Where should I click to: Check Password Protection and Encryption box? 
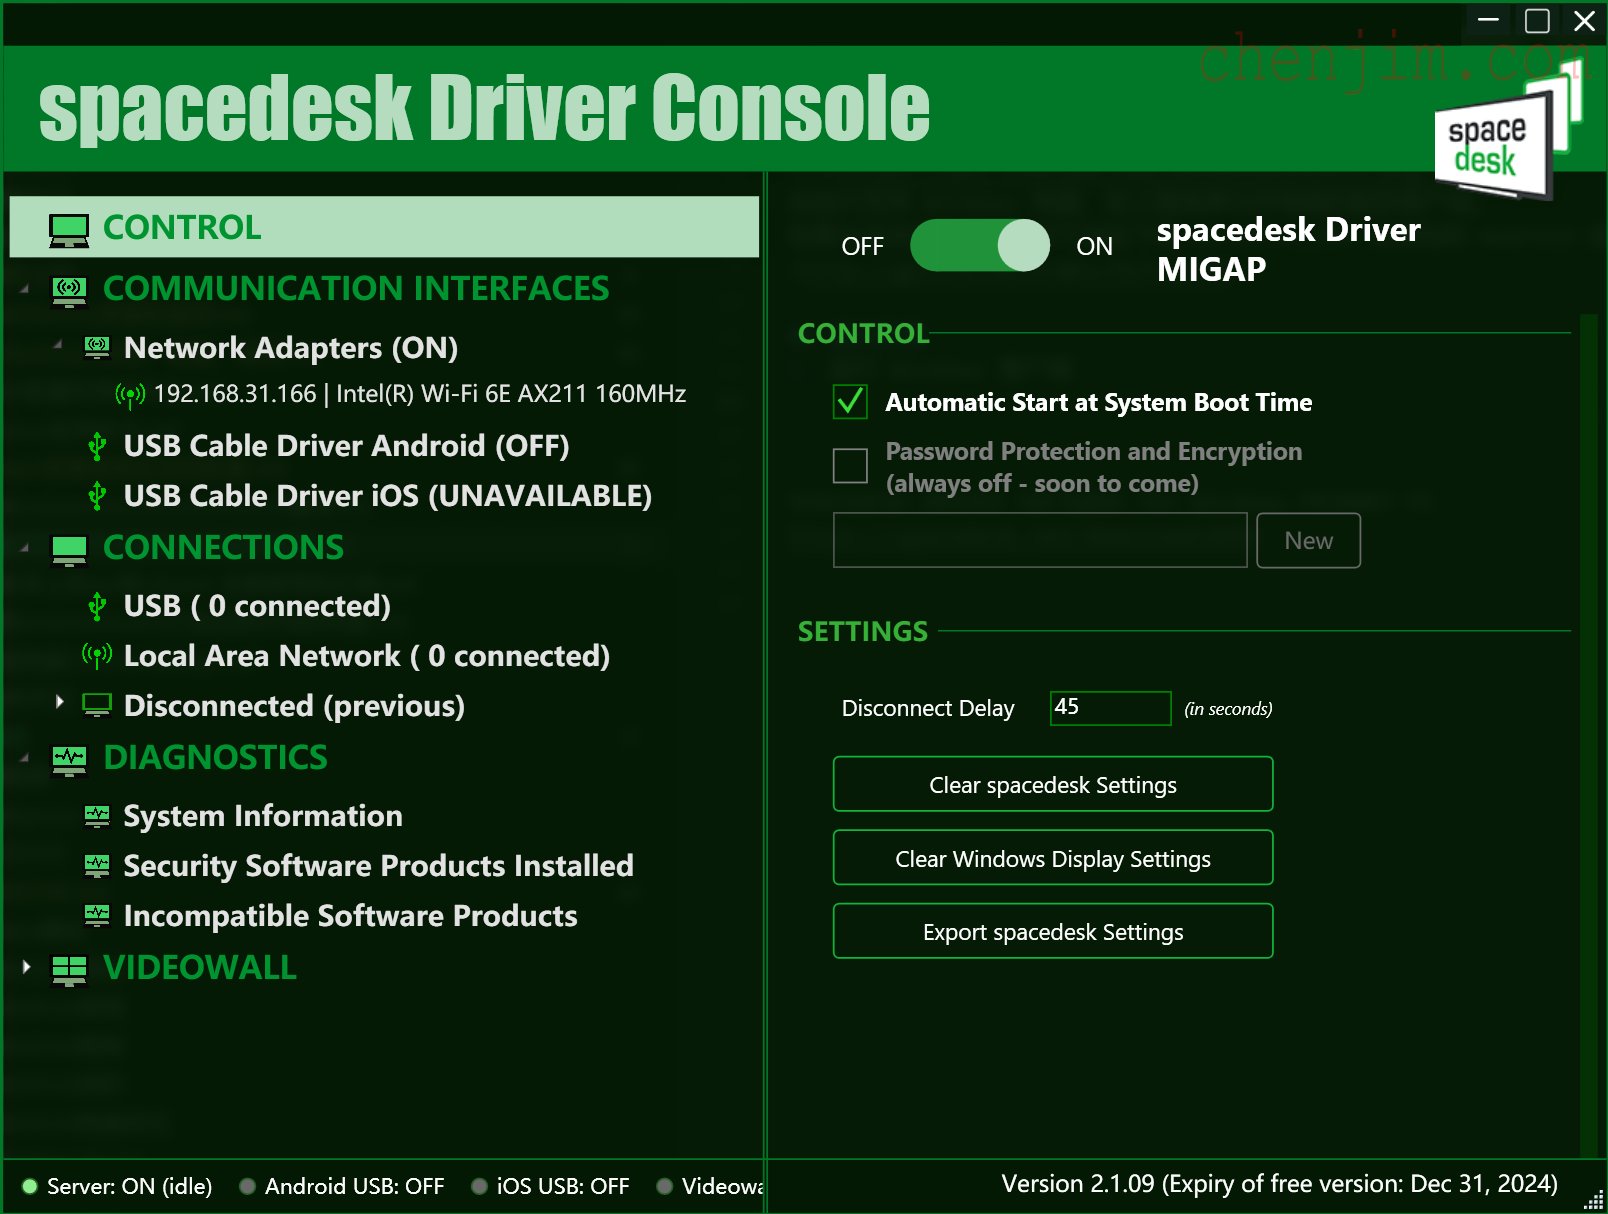(x=851, y=465)
